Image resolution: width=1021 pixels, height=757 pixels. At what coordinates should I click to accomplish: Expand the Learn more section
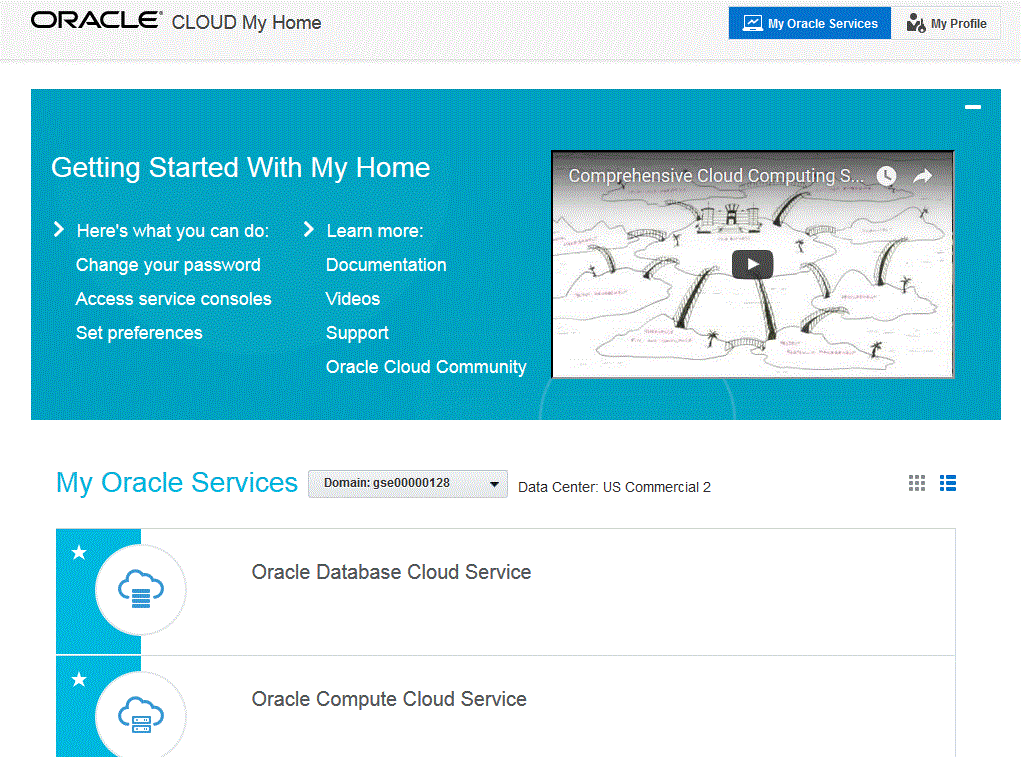(x=308, y=229)
